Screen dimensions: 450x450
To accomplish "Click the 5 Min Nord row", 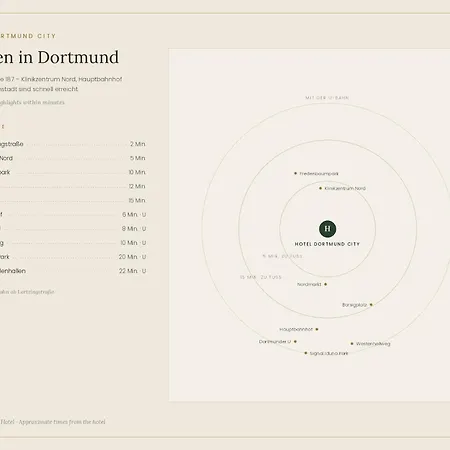I will tap(73, 158).
